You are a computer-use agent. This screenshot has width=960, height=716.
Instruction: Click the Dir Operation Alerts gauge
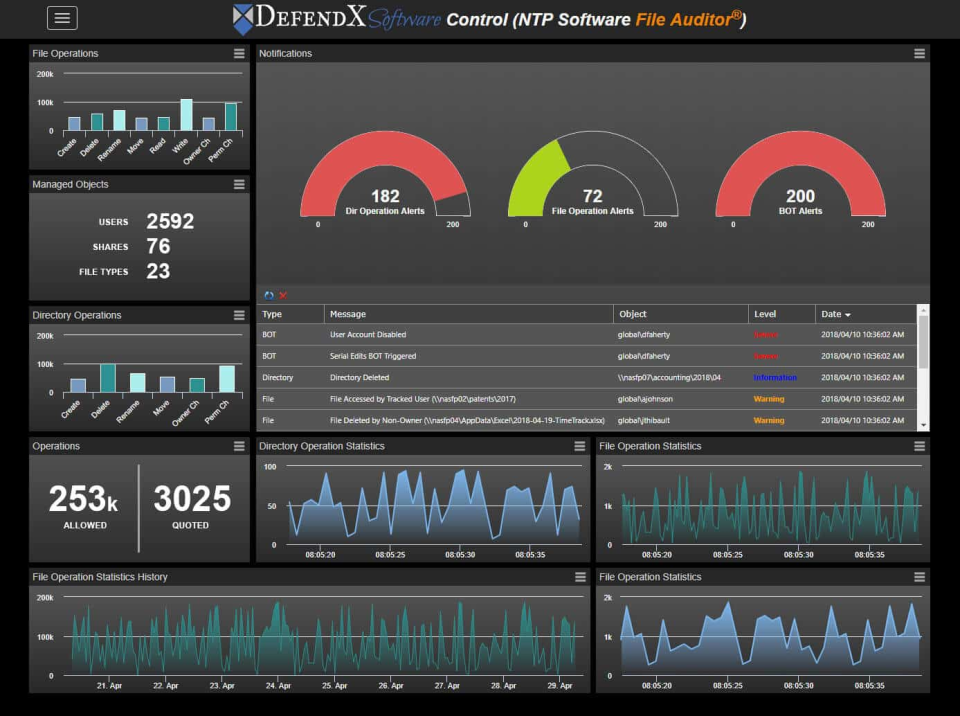(x=385, y=175)
